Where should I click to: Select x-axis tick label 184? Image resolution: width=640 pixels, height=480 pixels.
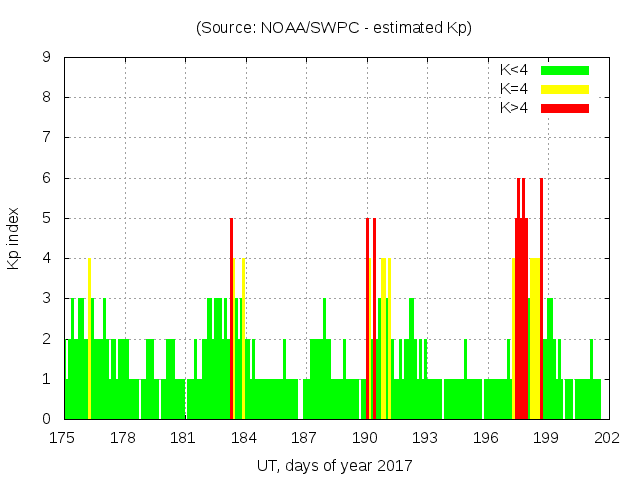point(243,438)
